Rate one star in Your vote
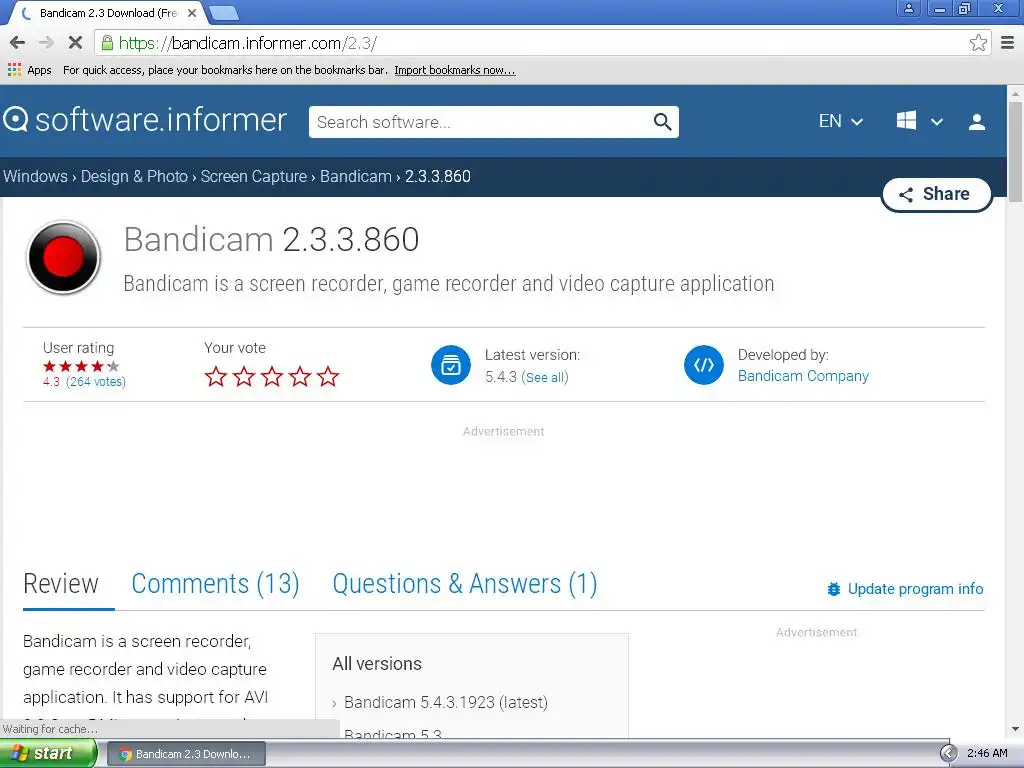 pyautogui.click(x=216, y=377)
